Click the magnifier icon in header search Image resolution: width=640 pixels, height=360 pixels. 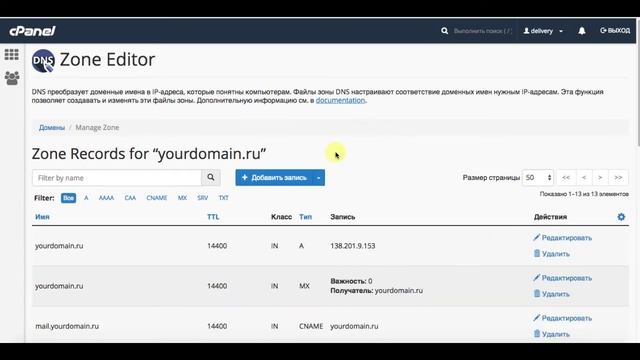click(444, 31)
